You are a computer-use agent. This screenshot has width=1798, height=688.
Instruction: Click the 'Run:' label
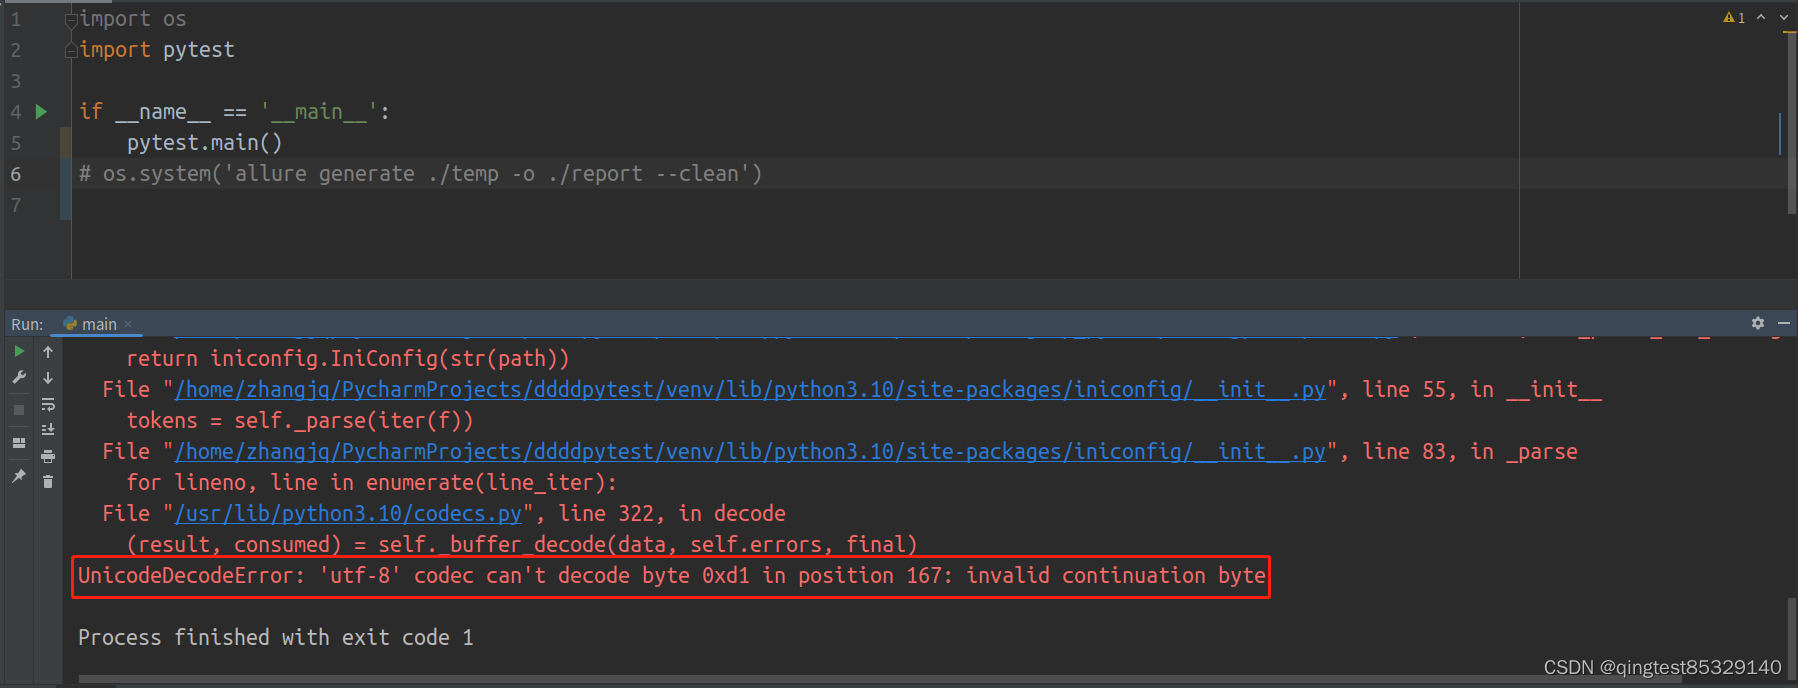click(x=27, y=324)
